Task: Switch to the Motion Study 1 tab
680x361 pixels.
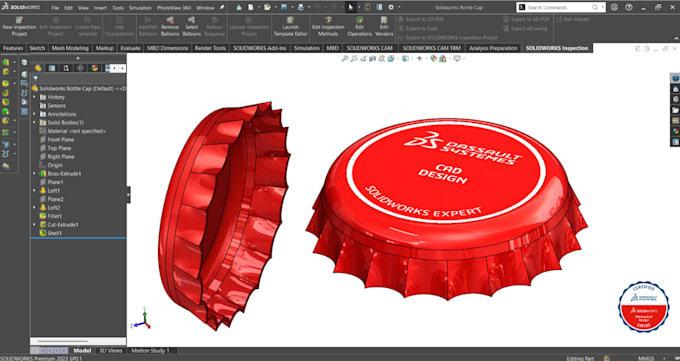Action: click(x=150, y=350)
